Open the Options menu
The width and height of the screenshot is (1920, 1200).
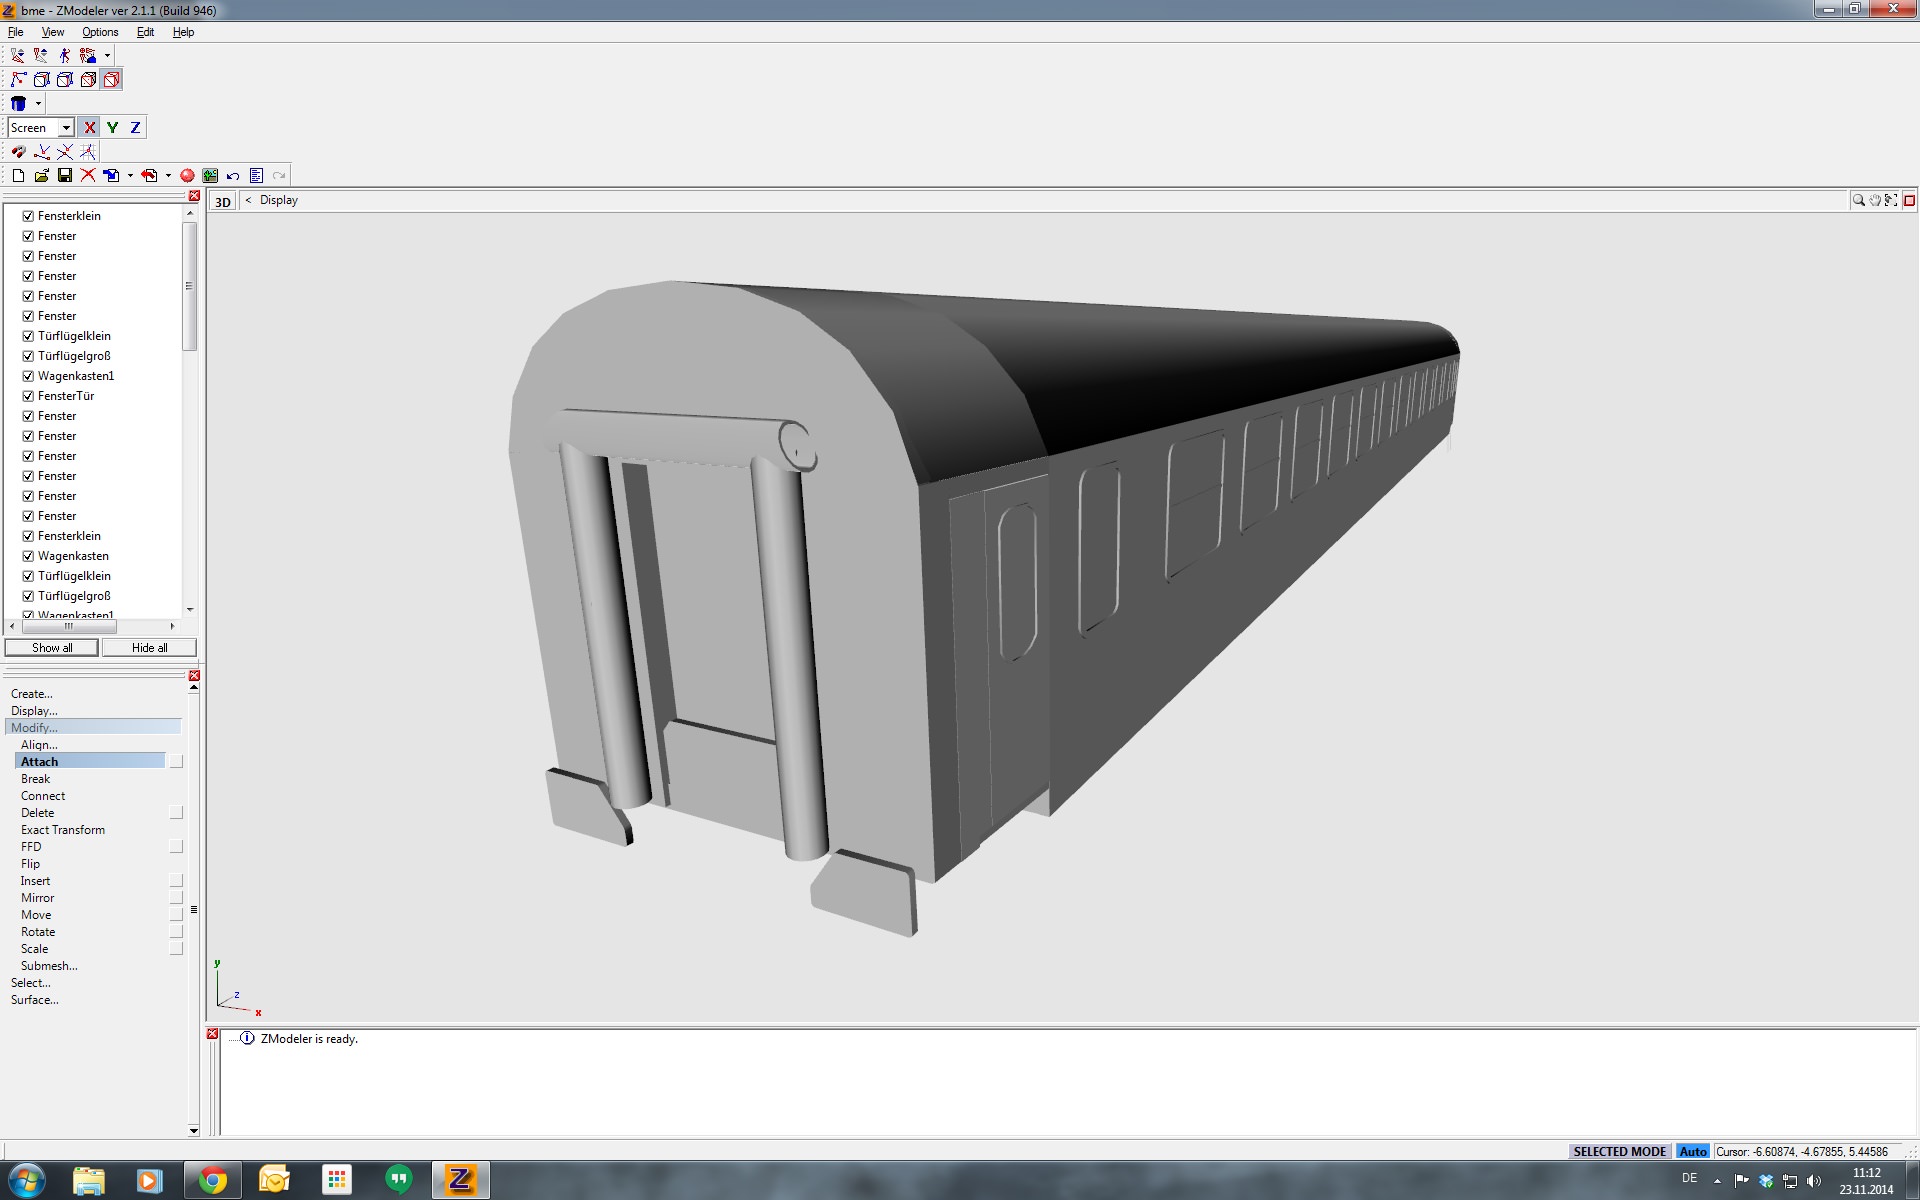point(100,32)
